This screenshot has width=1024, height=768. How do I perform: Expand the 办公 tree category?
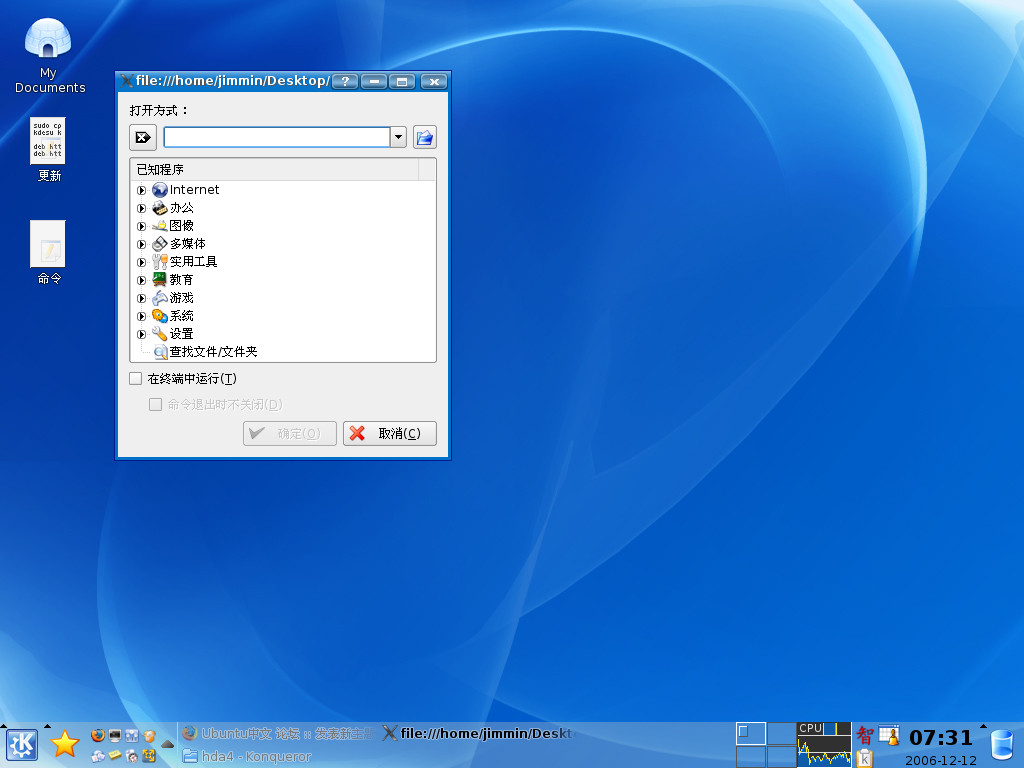(142, 208)
